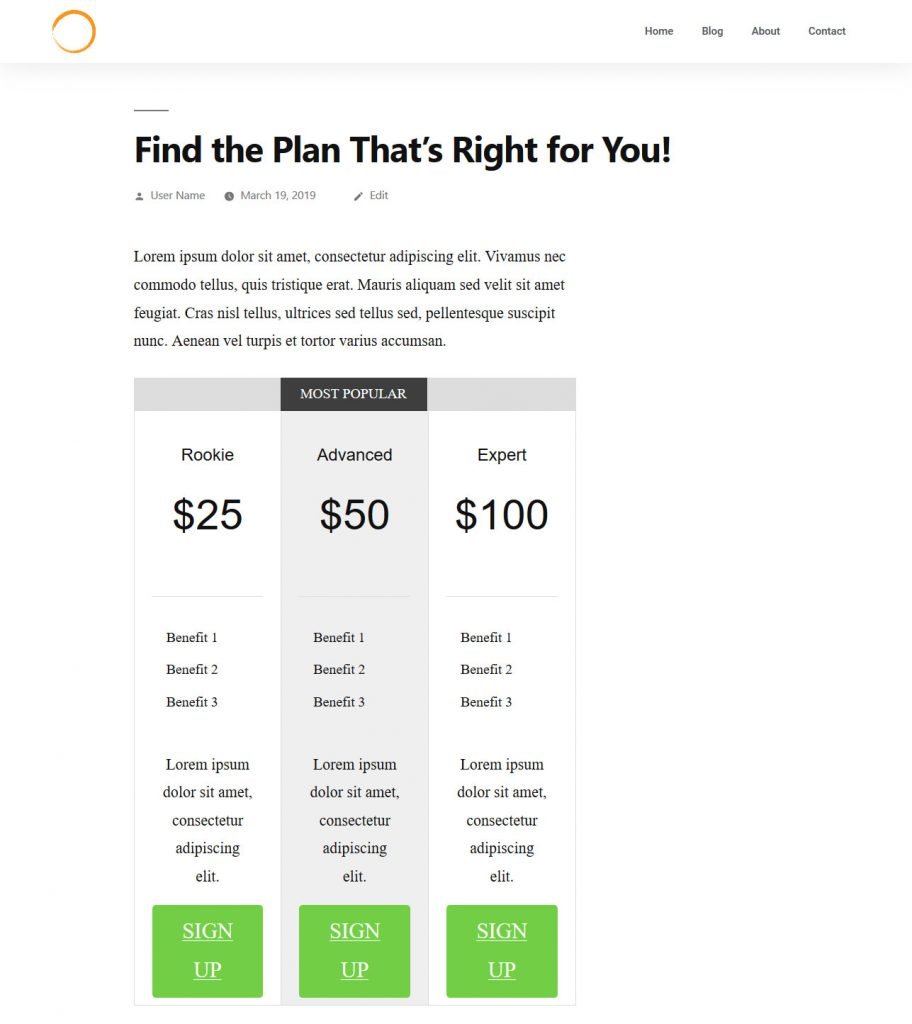This screenshot has height=1024, width=912.
Task: Navigate to the Contact page
Action: 827,31
